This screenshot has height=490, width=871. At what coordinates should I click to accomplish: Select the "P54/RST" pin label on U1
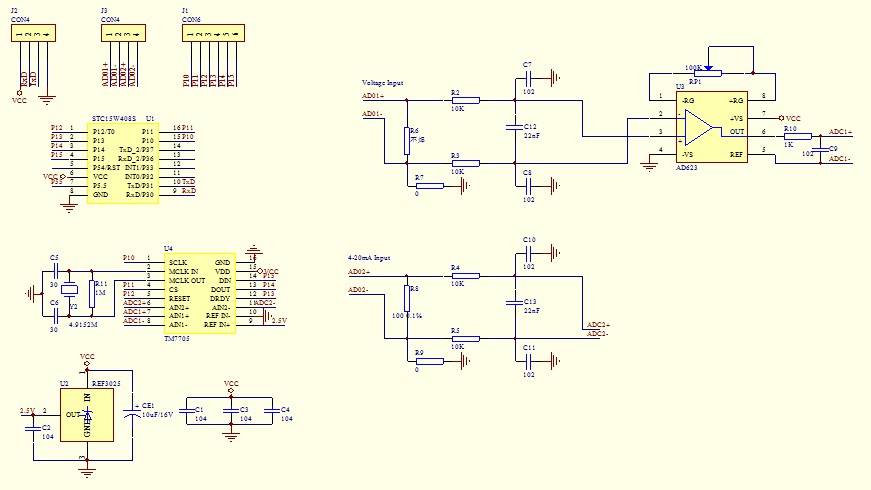(x=107, y=168)
